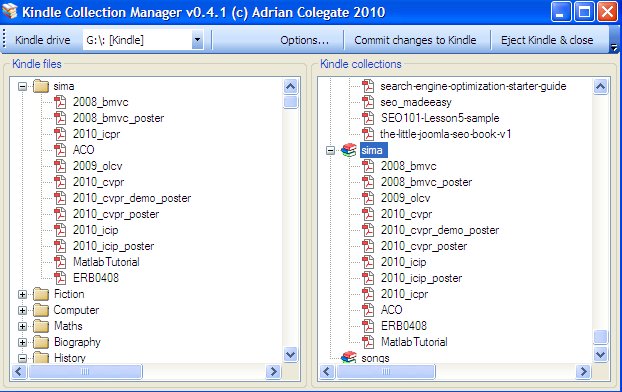Click the PDF icon beside search-engine-optimization-starter-guide
The height and width of the screenshot is (392, 622).
pyautogui.click(x=368, y=86)
